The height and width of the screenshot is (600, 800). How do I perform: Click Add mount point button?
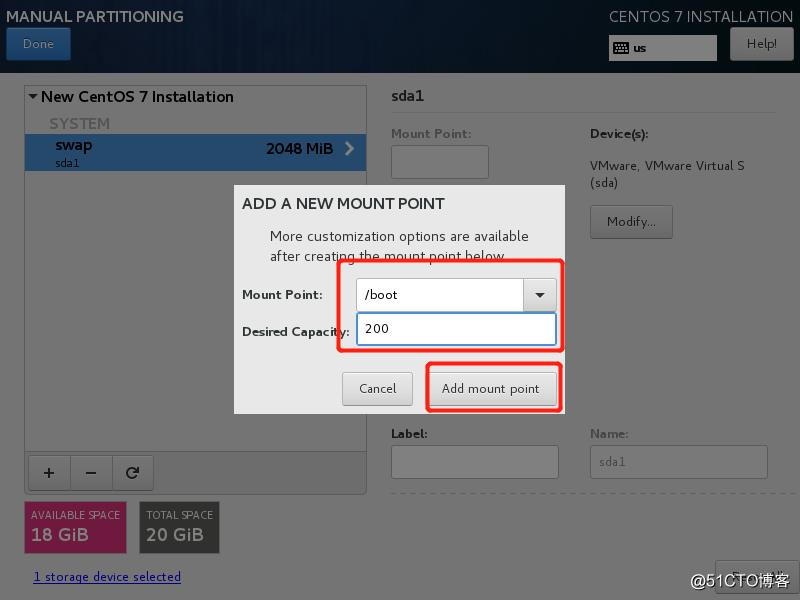pyautogui.click(x=490, y=389)
